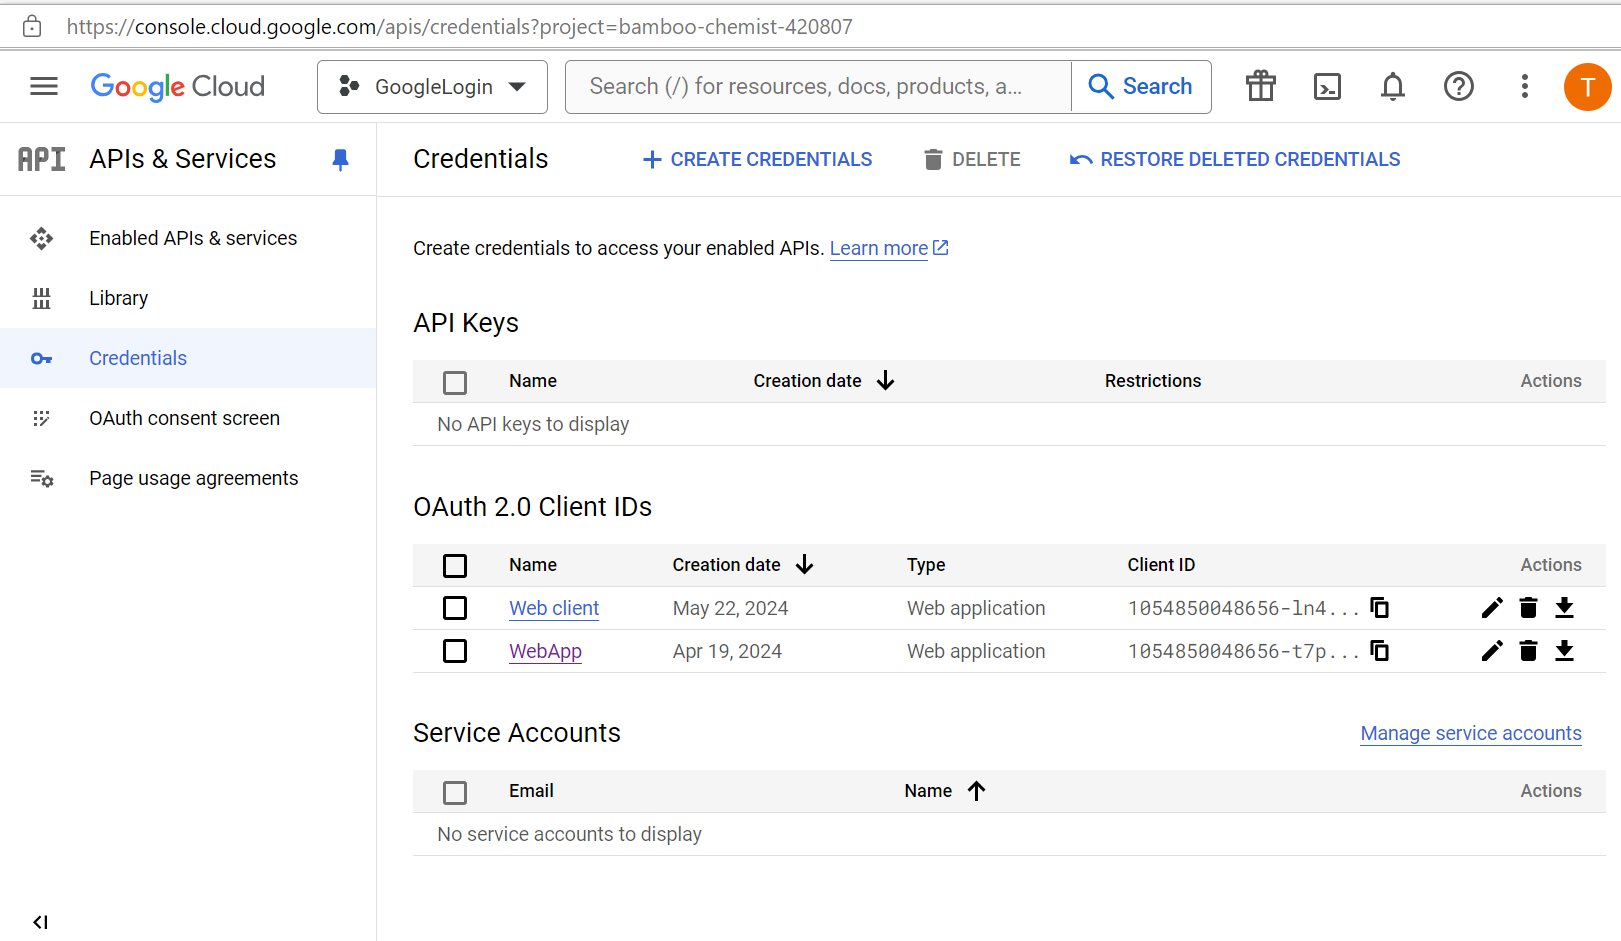Open the Library page

pyautogui.click(x=118, y=298)
